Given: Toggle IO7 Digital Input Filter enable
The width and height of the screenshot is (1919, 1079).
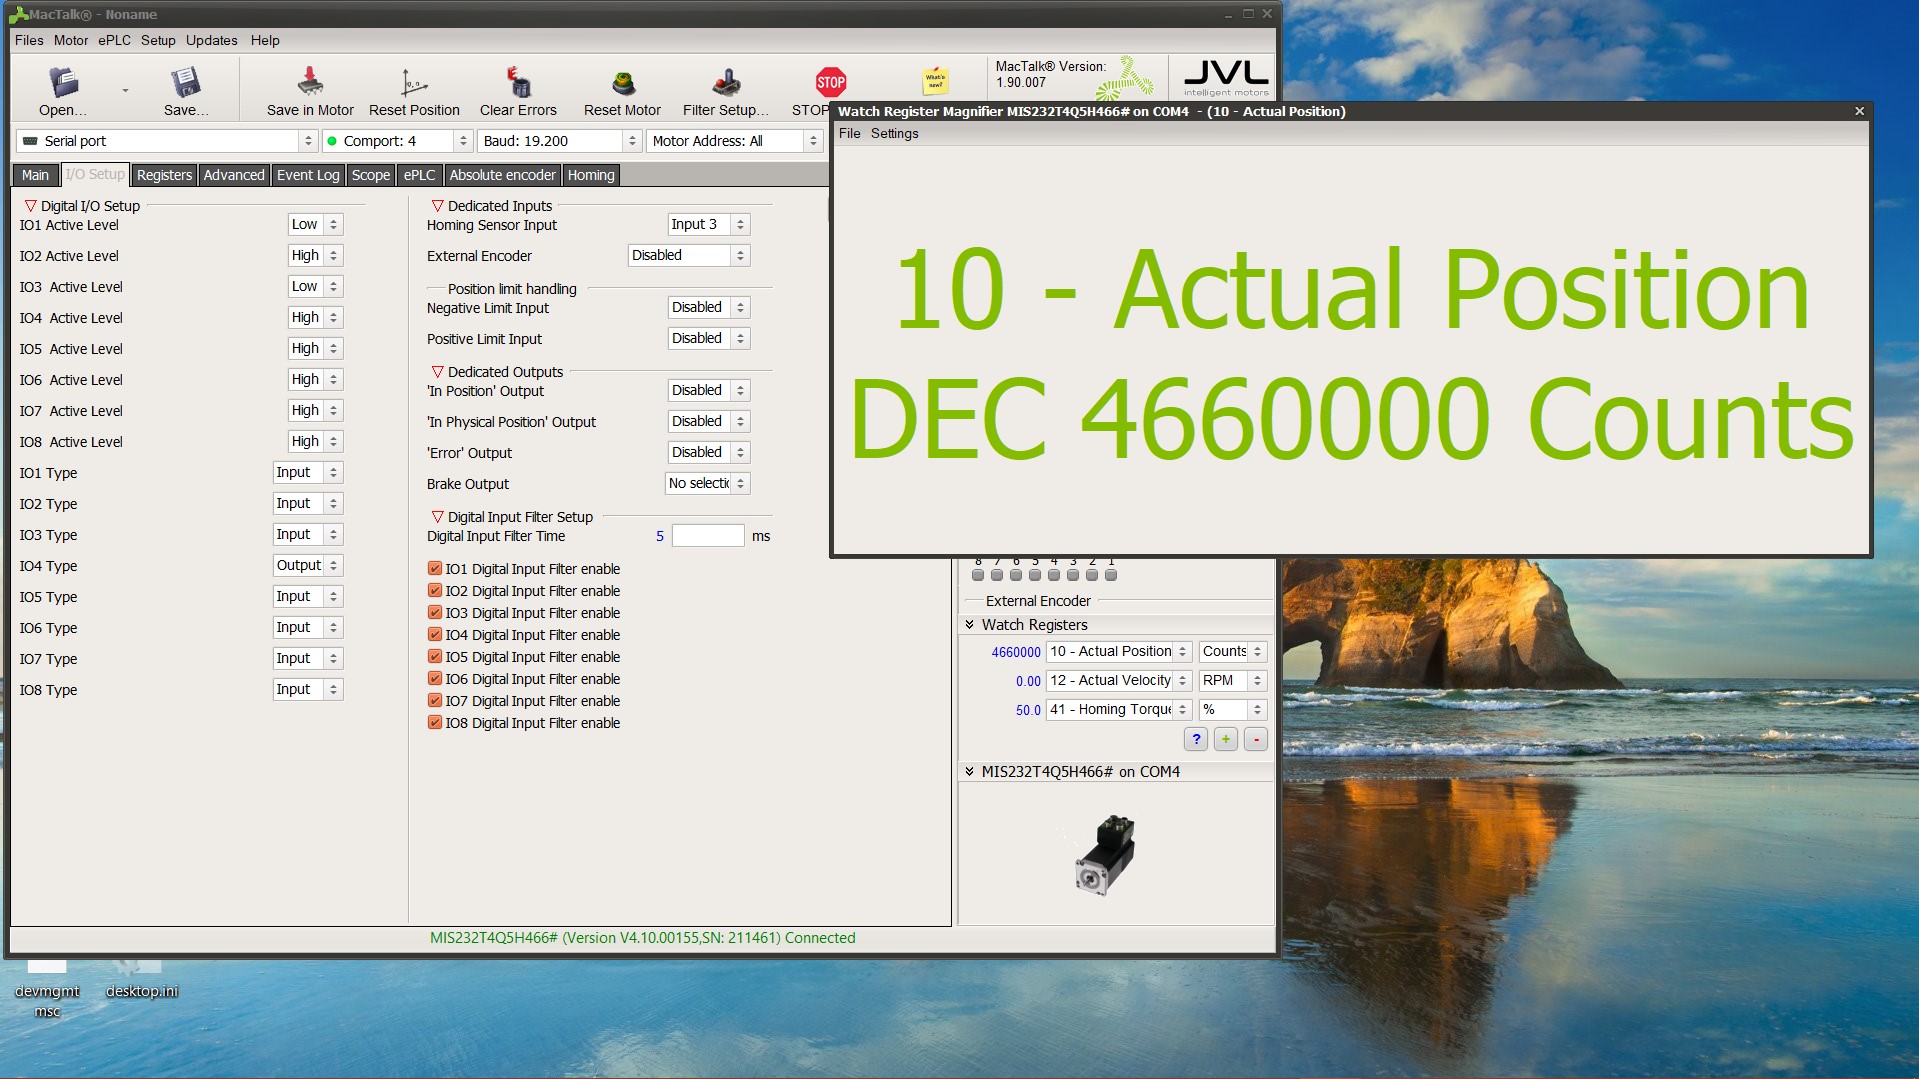Looking at the screenshot, I should (435, 700).
